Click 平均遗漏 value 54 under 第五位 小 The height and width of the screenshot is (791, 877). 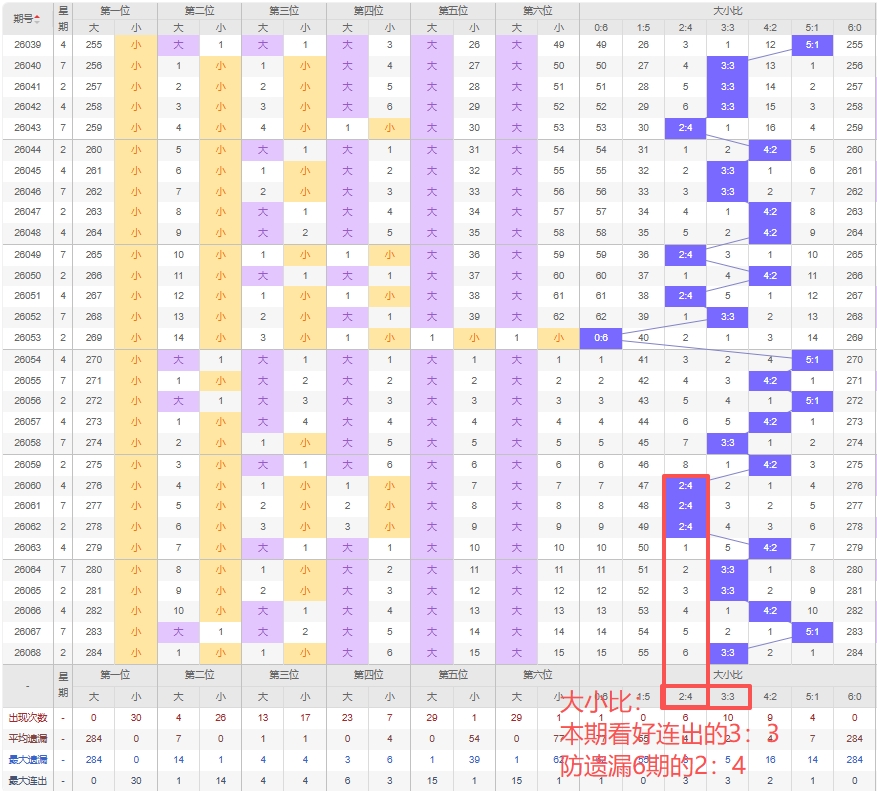pyautogui.click(x=474, y=739)
